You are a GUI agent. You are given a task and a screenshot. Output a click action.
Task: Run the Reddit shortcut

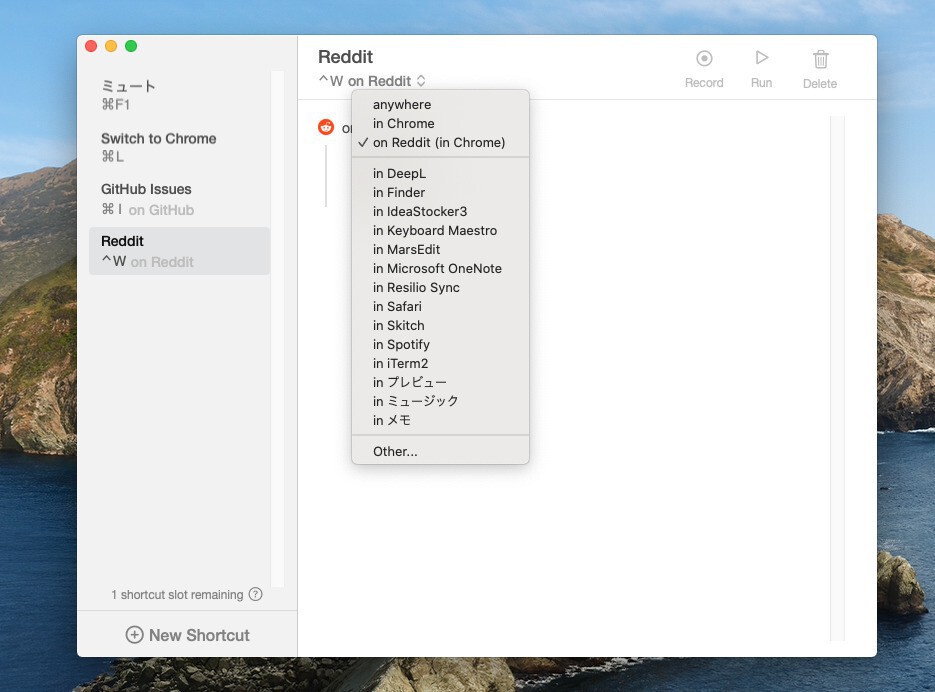pyautogui.click(x=761, y=60)
